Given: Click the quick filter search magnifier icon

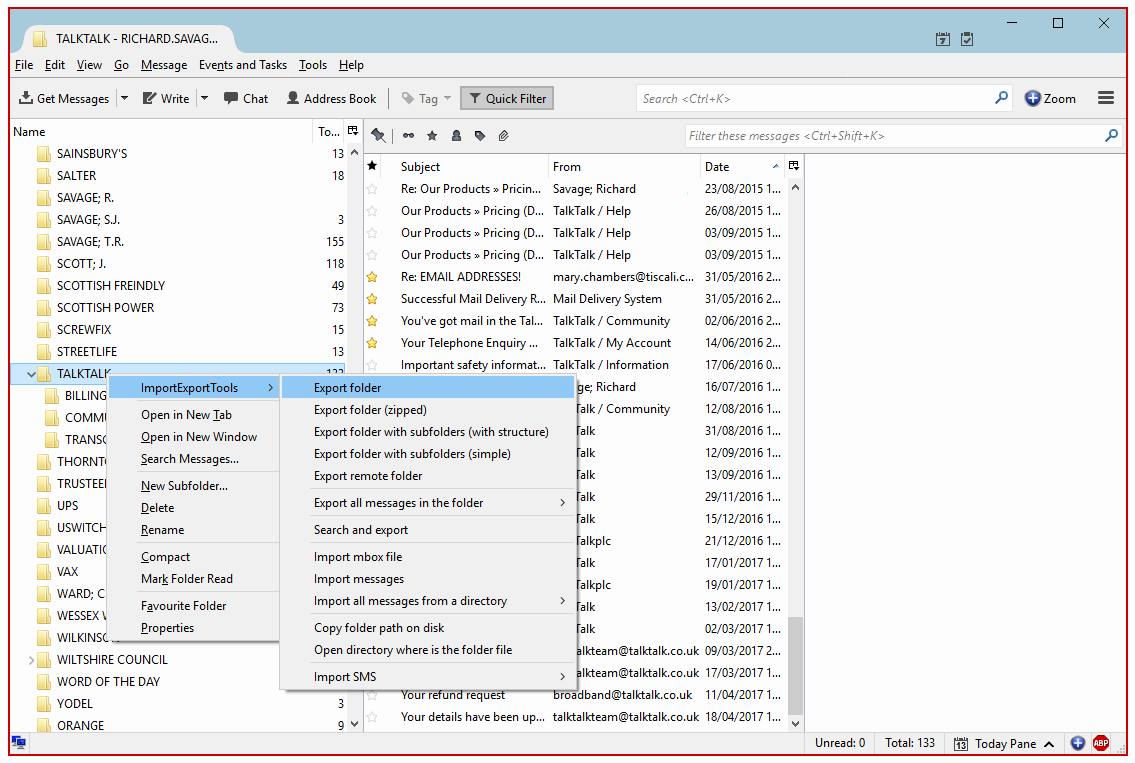Looking at the screenshot, I should tap(1111, 135).
